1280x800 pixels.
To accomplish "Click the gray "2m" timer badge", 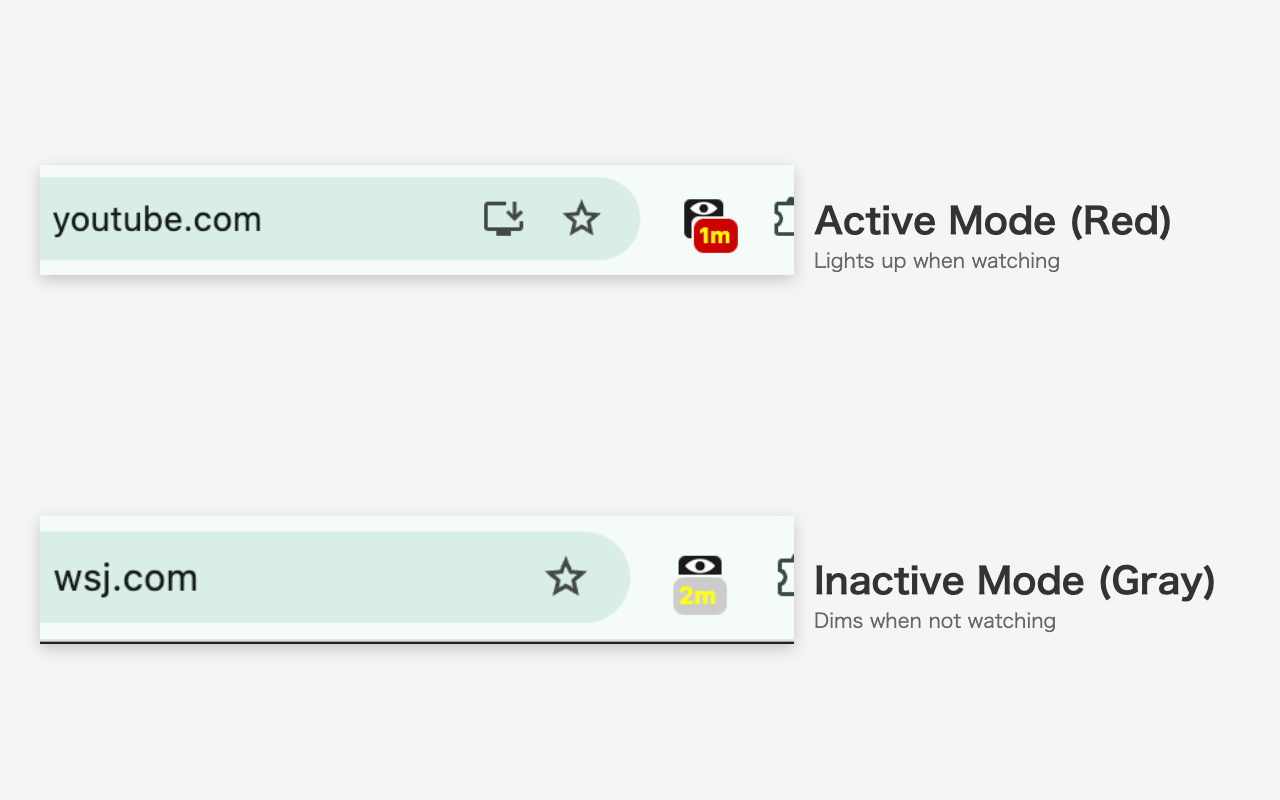I will 699,597.
